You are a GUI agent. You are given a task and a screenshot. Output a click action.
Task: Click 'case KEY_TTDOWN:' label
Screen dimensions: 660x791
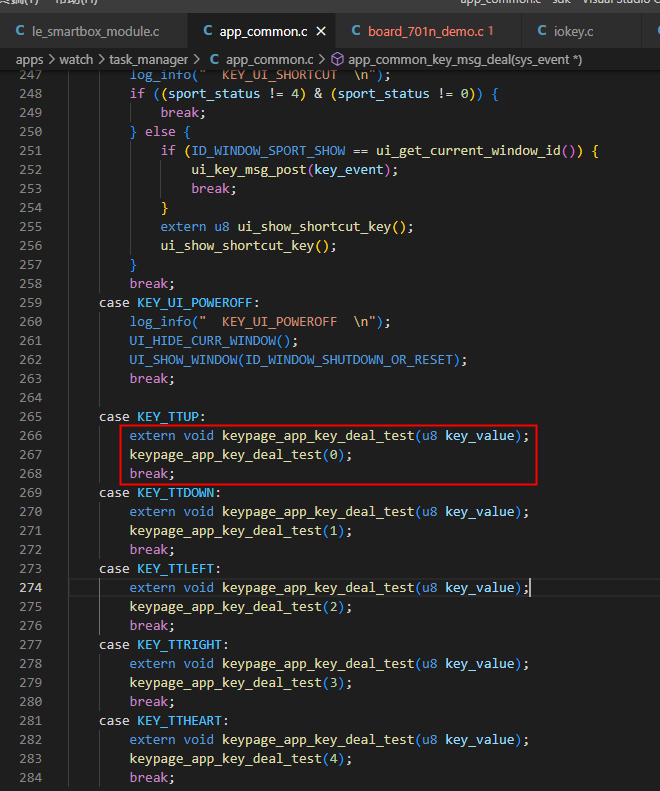159,493
